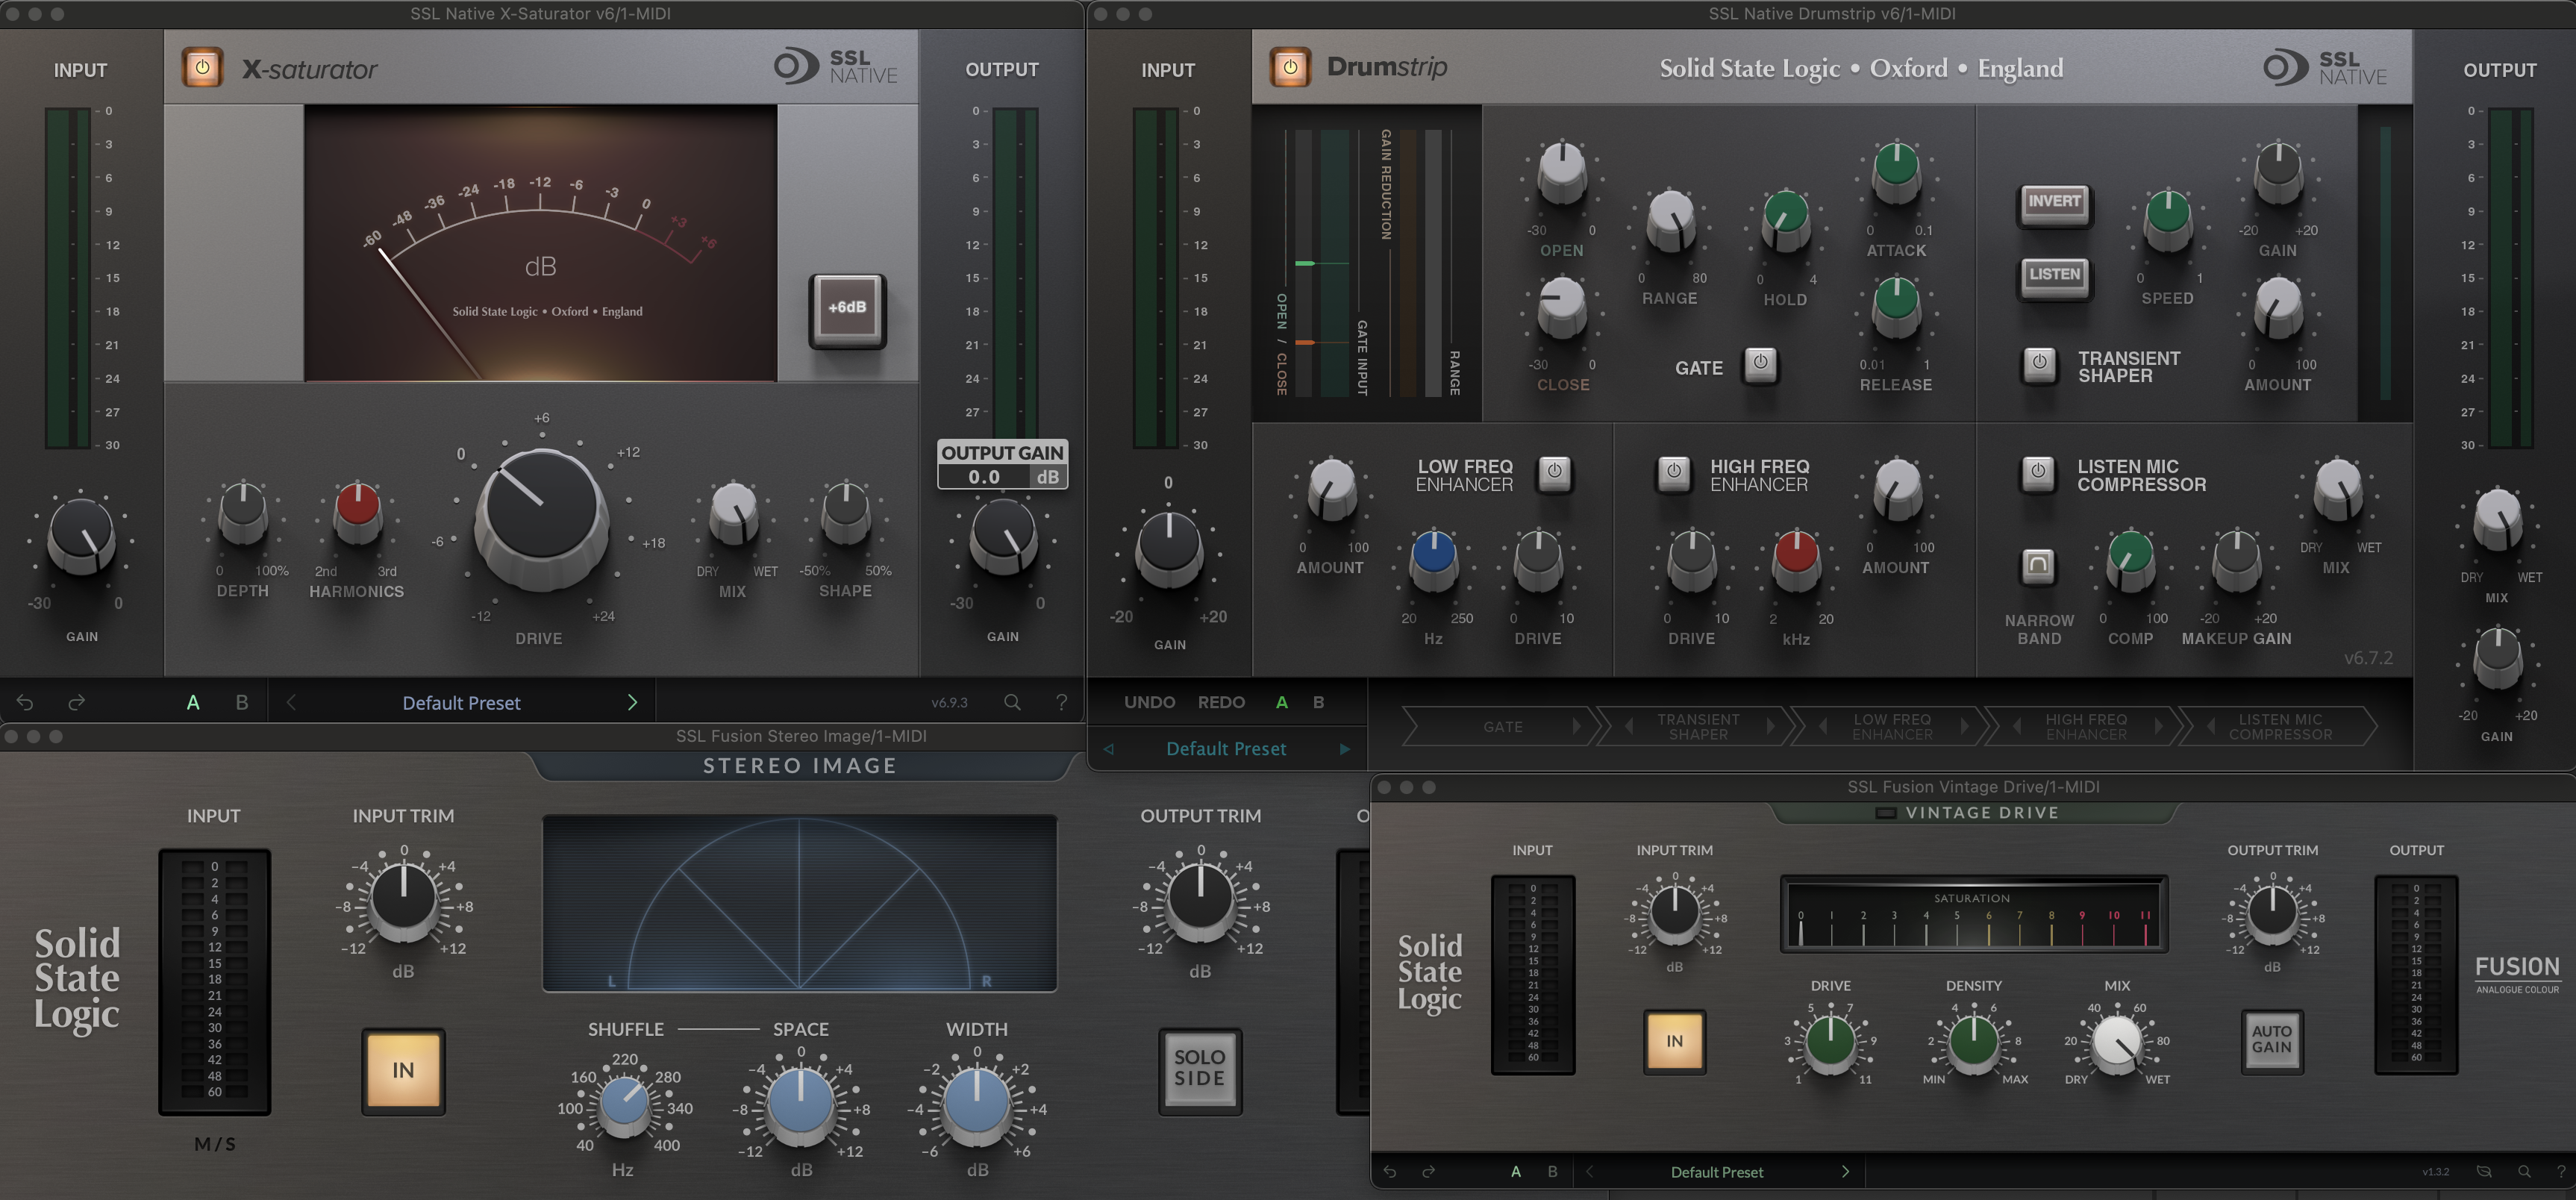The width and height of the screenshot is (2576, 1200).
Task: Click X-saturator undo arrow icon
Action: click(25, 703)
